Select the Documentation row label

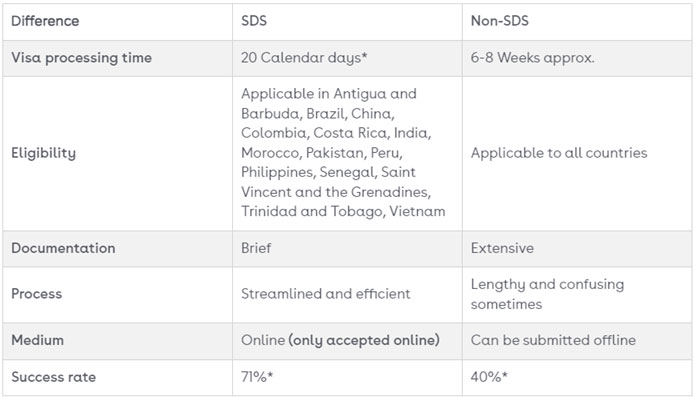pyautogui.click(x=63, y=248)
